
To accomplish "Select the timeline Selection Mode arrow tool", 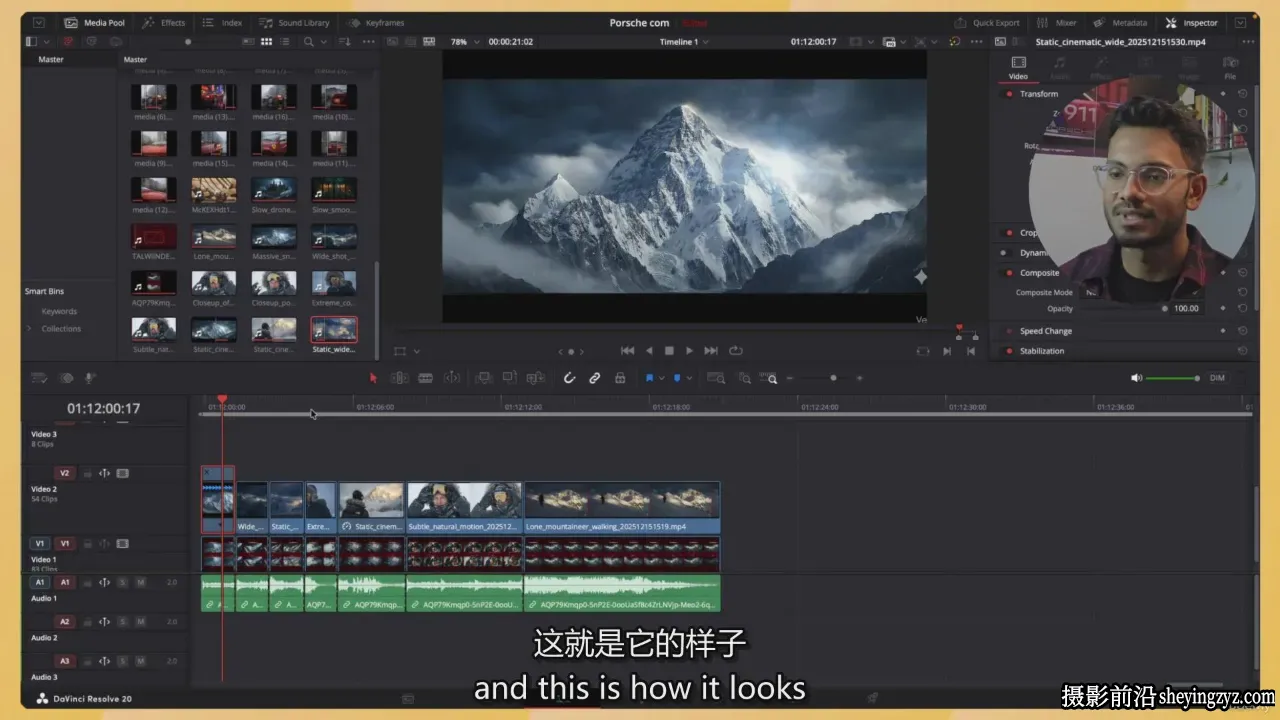I will pyautogui.click(x=373, y=378).
